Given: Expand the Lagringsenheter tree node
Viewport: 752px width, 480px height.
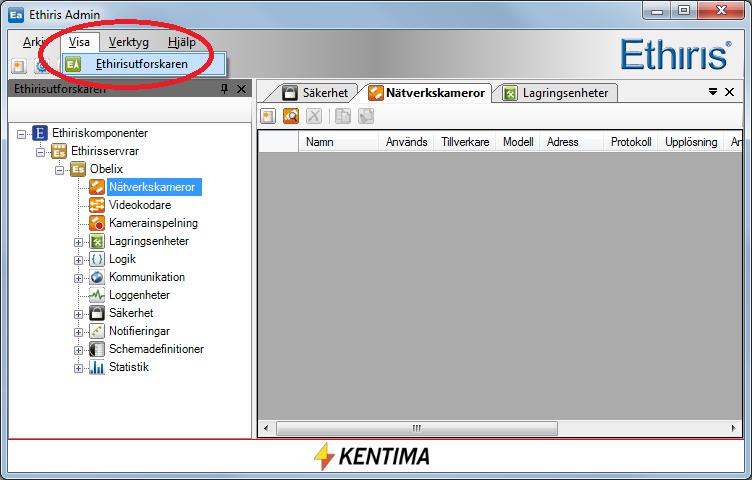Looking at the screenshot, I should 78,242.
